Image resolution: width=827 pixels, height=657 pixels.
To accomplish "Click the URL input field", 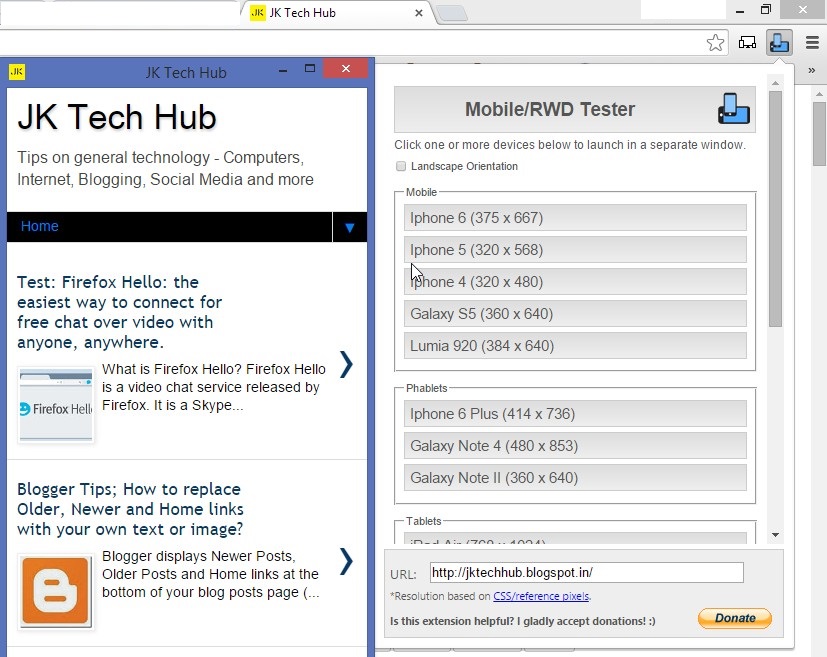I will 586,573.
